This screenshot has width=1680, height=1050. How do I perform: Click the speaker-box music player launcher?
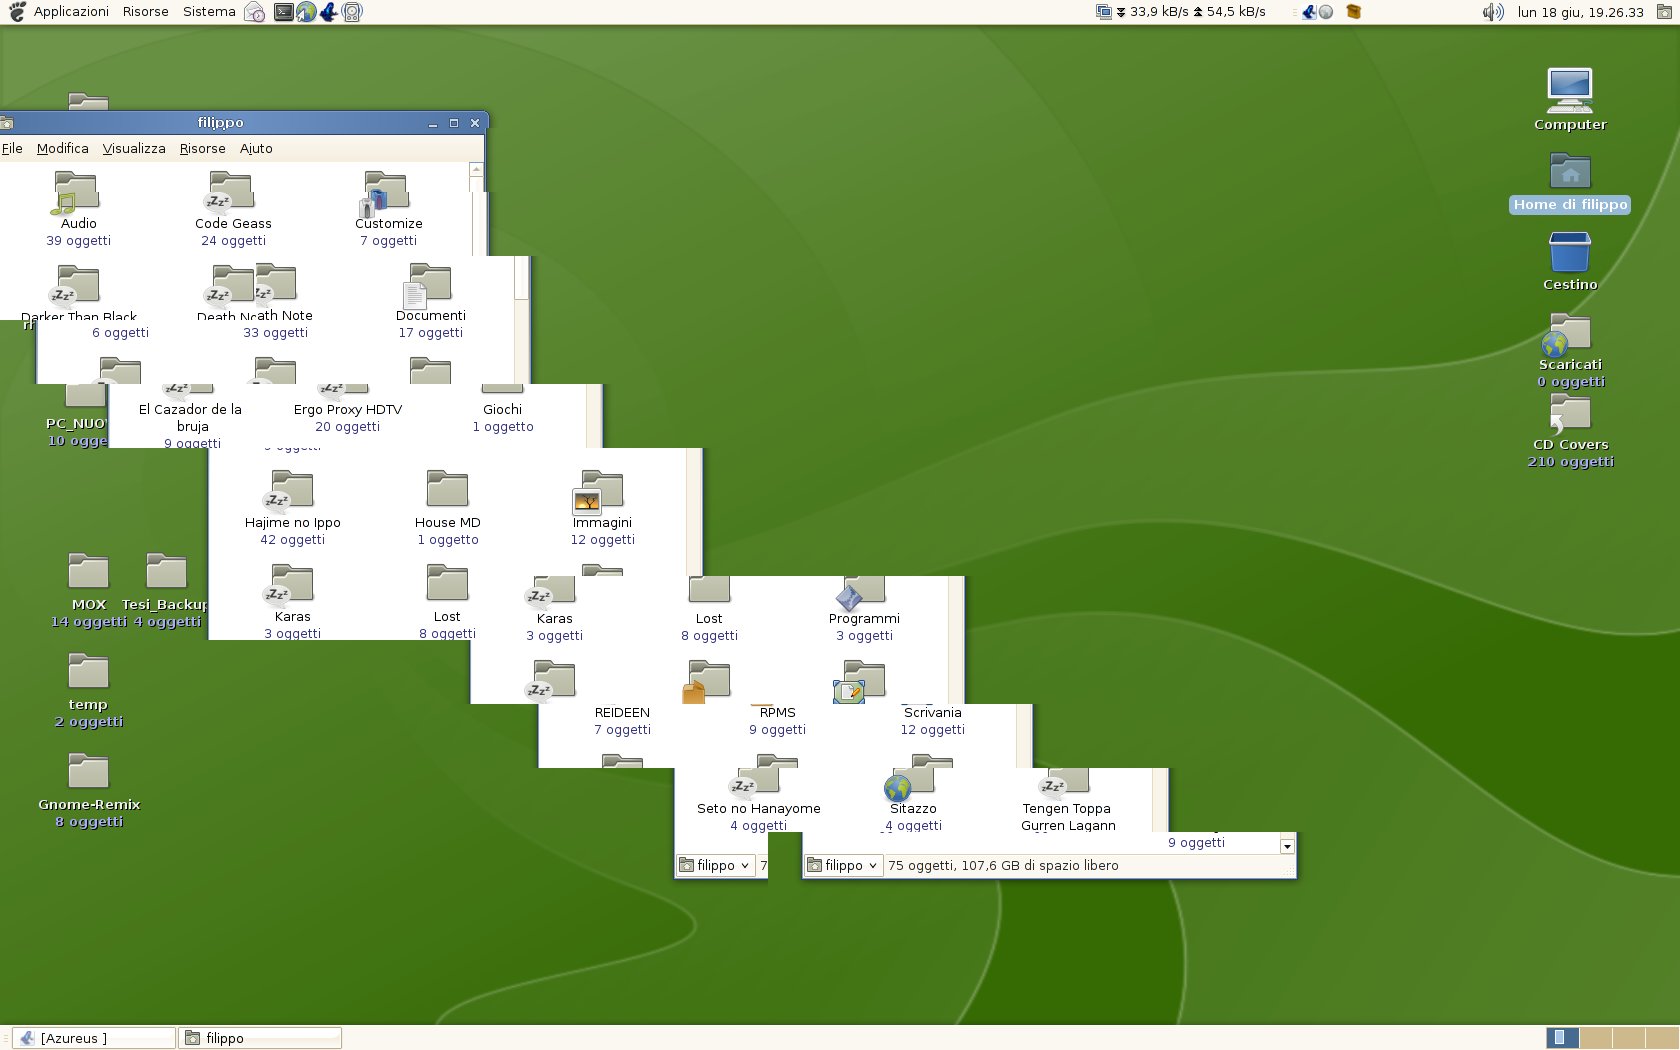tap(352, 12)
